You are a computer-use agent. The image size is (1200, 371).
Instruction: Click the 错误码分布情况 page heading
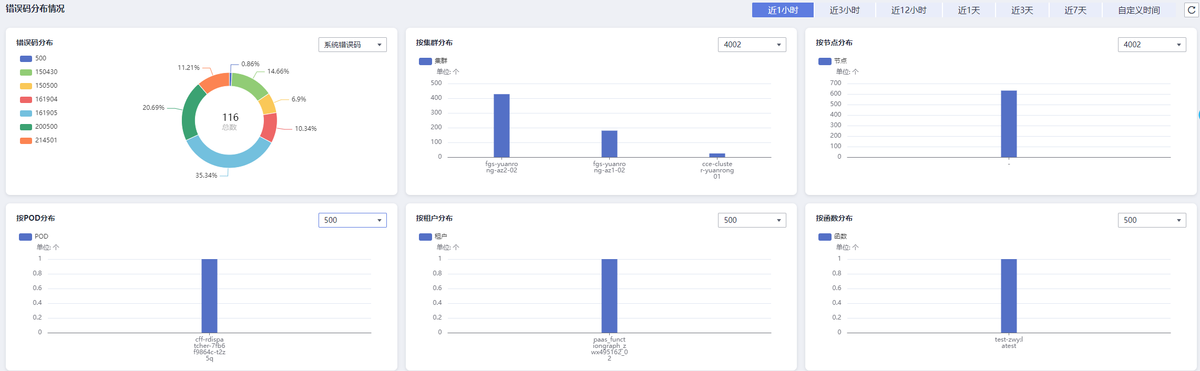pyautogui.click(x=35, y=8)
